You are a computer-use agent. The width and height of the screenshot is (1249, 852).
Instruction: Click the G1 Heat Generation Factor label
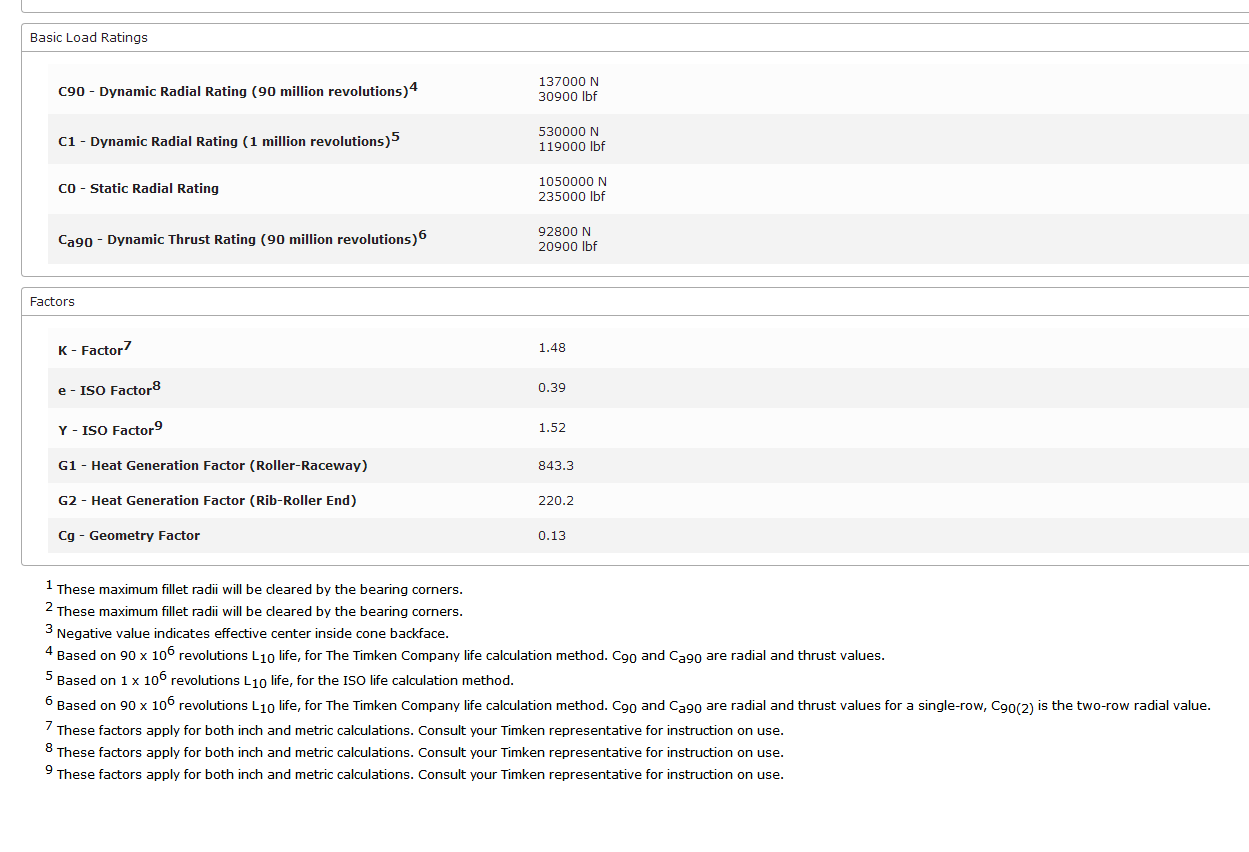pyautogui.click(x=213, y=466)
